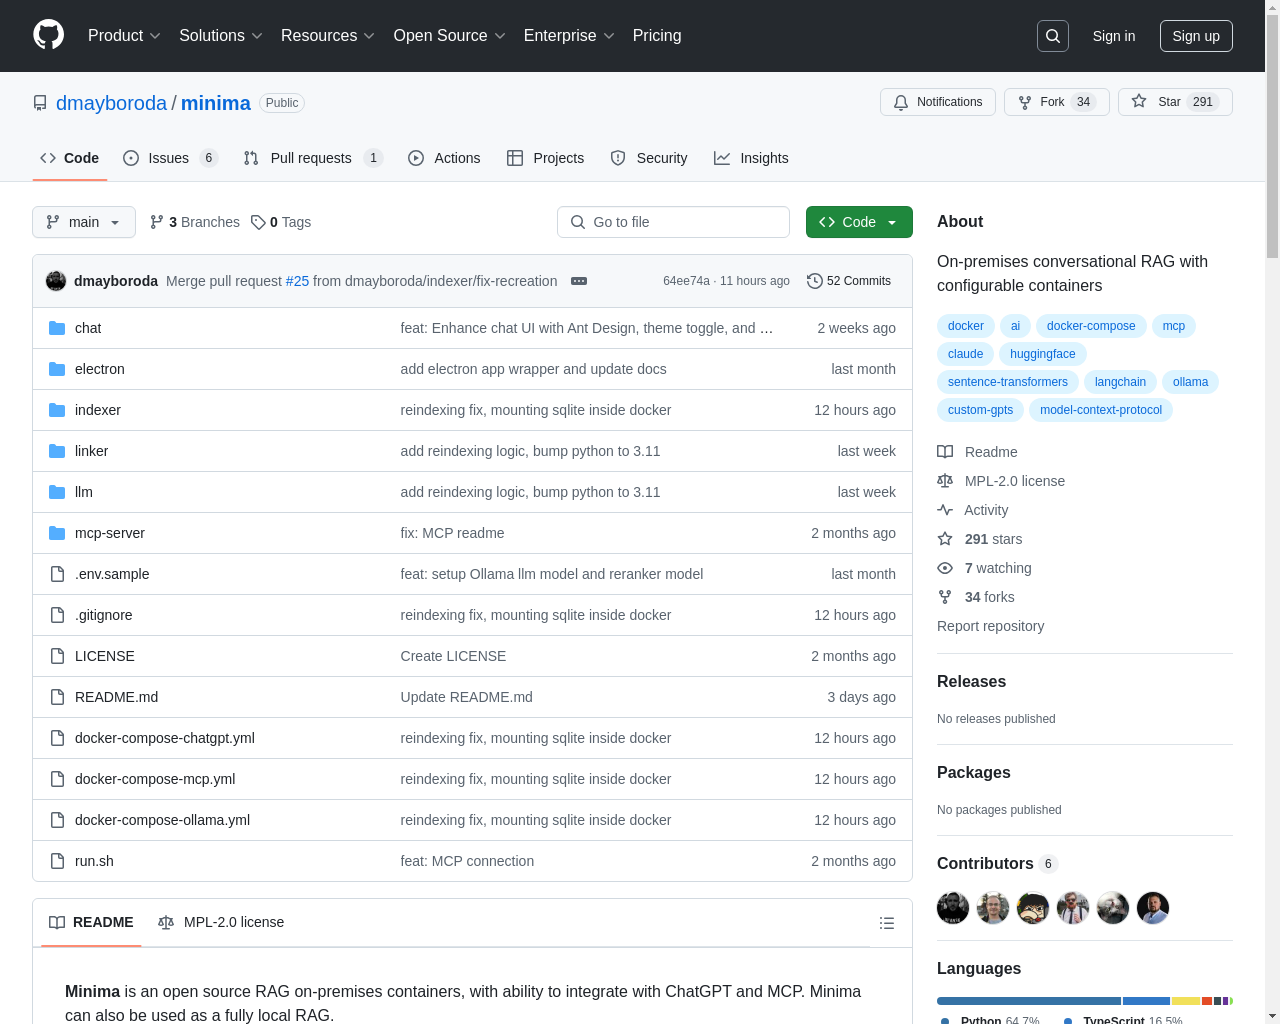Viewport: 1280px width, 1024px height.
Task: View the 0 Tags link
Action: pyautogui.click(x=281, y=222)
